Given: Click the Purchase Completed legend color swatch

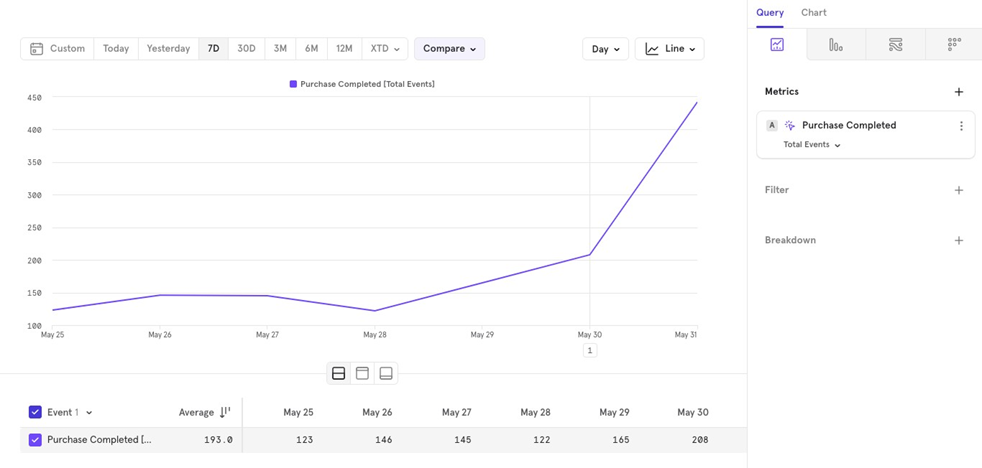Looking at the screenshot, I should coord(293,85).
